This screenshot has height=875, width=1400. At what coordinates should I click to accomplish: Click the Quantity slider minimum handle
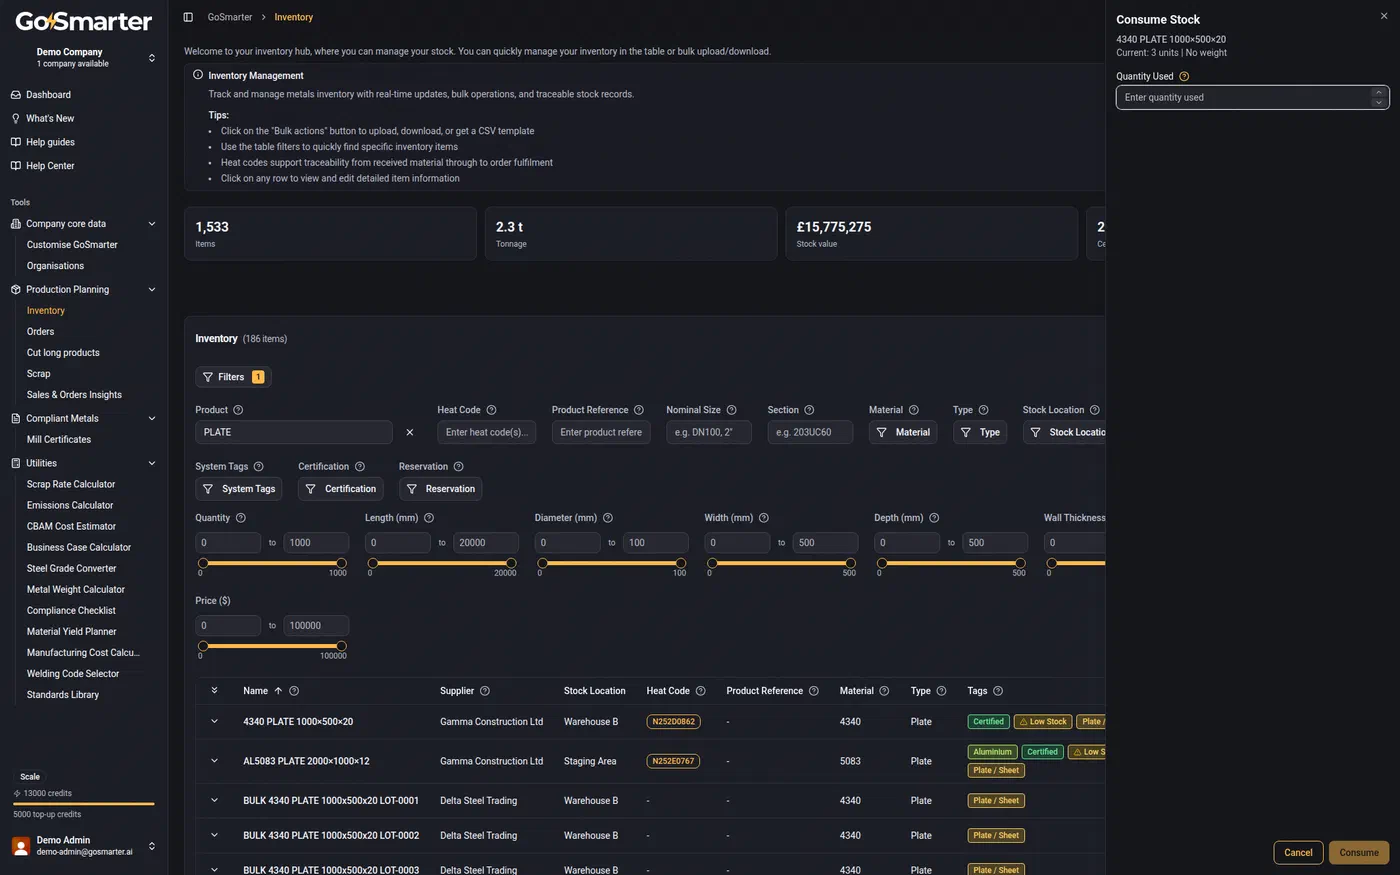[x=203, y=563]
